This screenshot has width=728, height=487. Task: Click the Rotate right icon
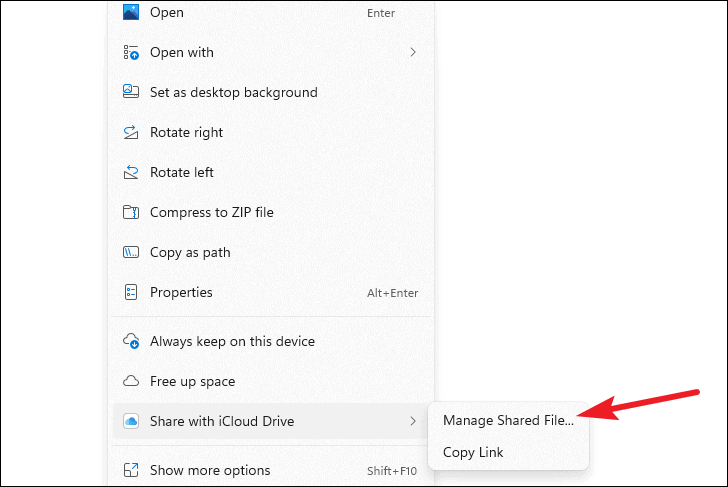[x=131, y=132]
